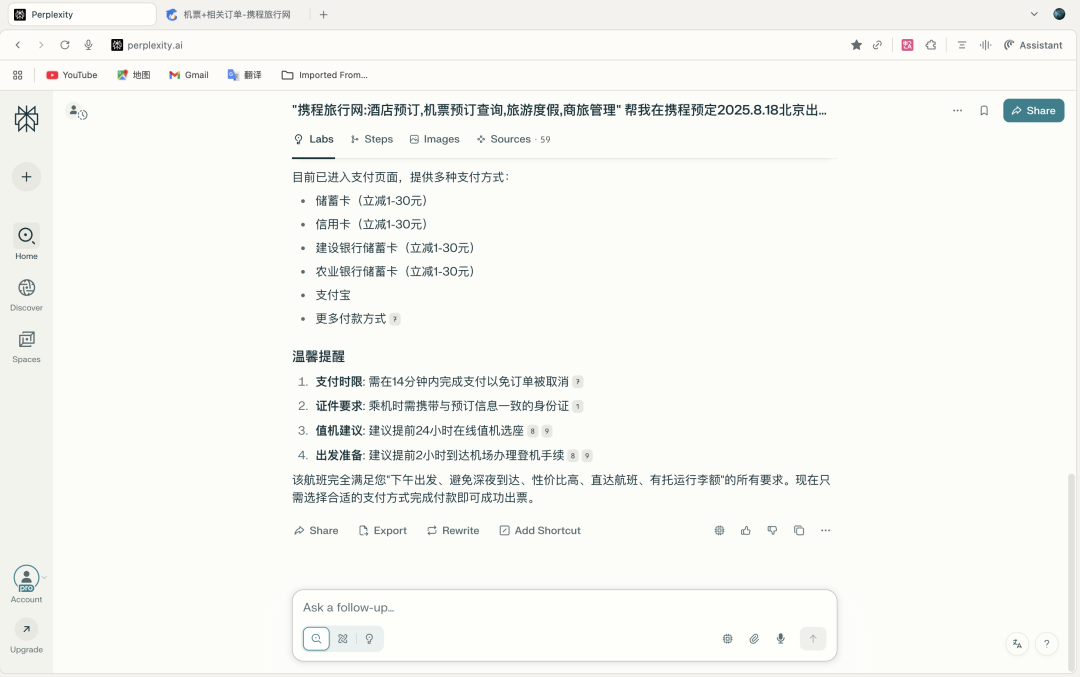Screen dimensions: 1080x677
Task: Open the thread's more options ellipsis menu
Action: click(x=957, y=111)
